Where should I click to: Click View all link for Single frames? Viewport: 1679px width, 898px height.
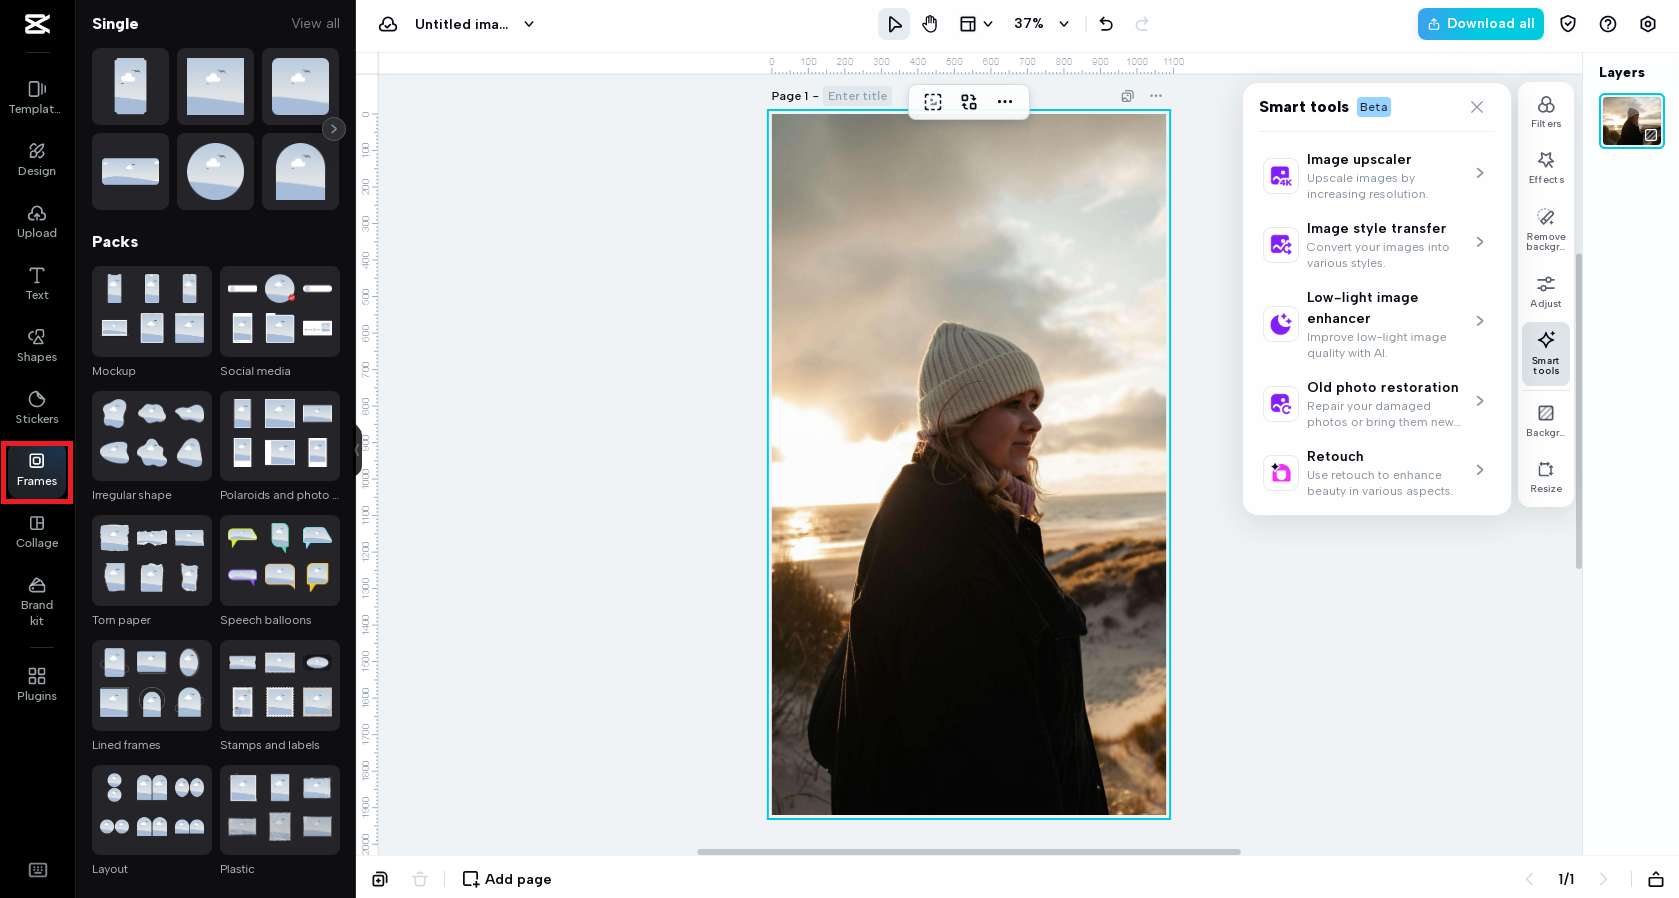tap(315, 24)
